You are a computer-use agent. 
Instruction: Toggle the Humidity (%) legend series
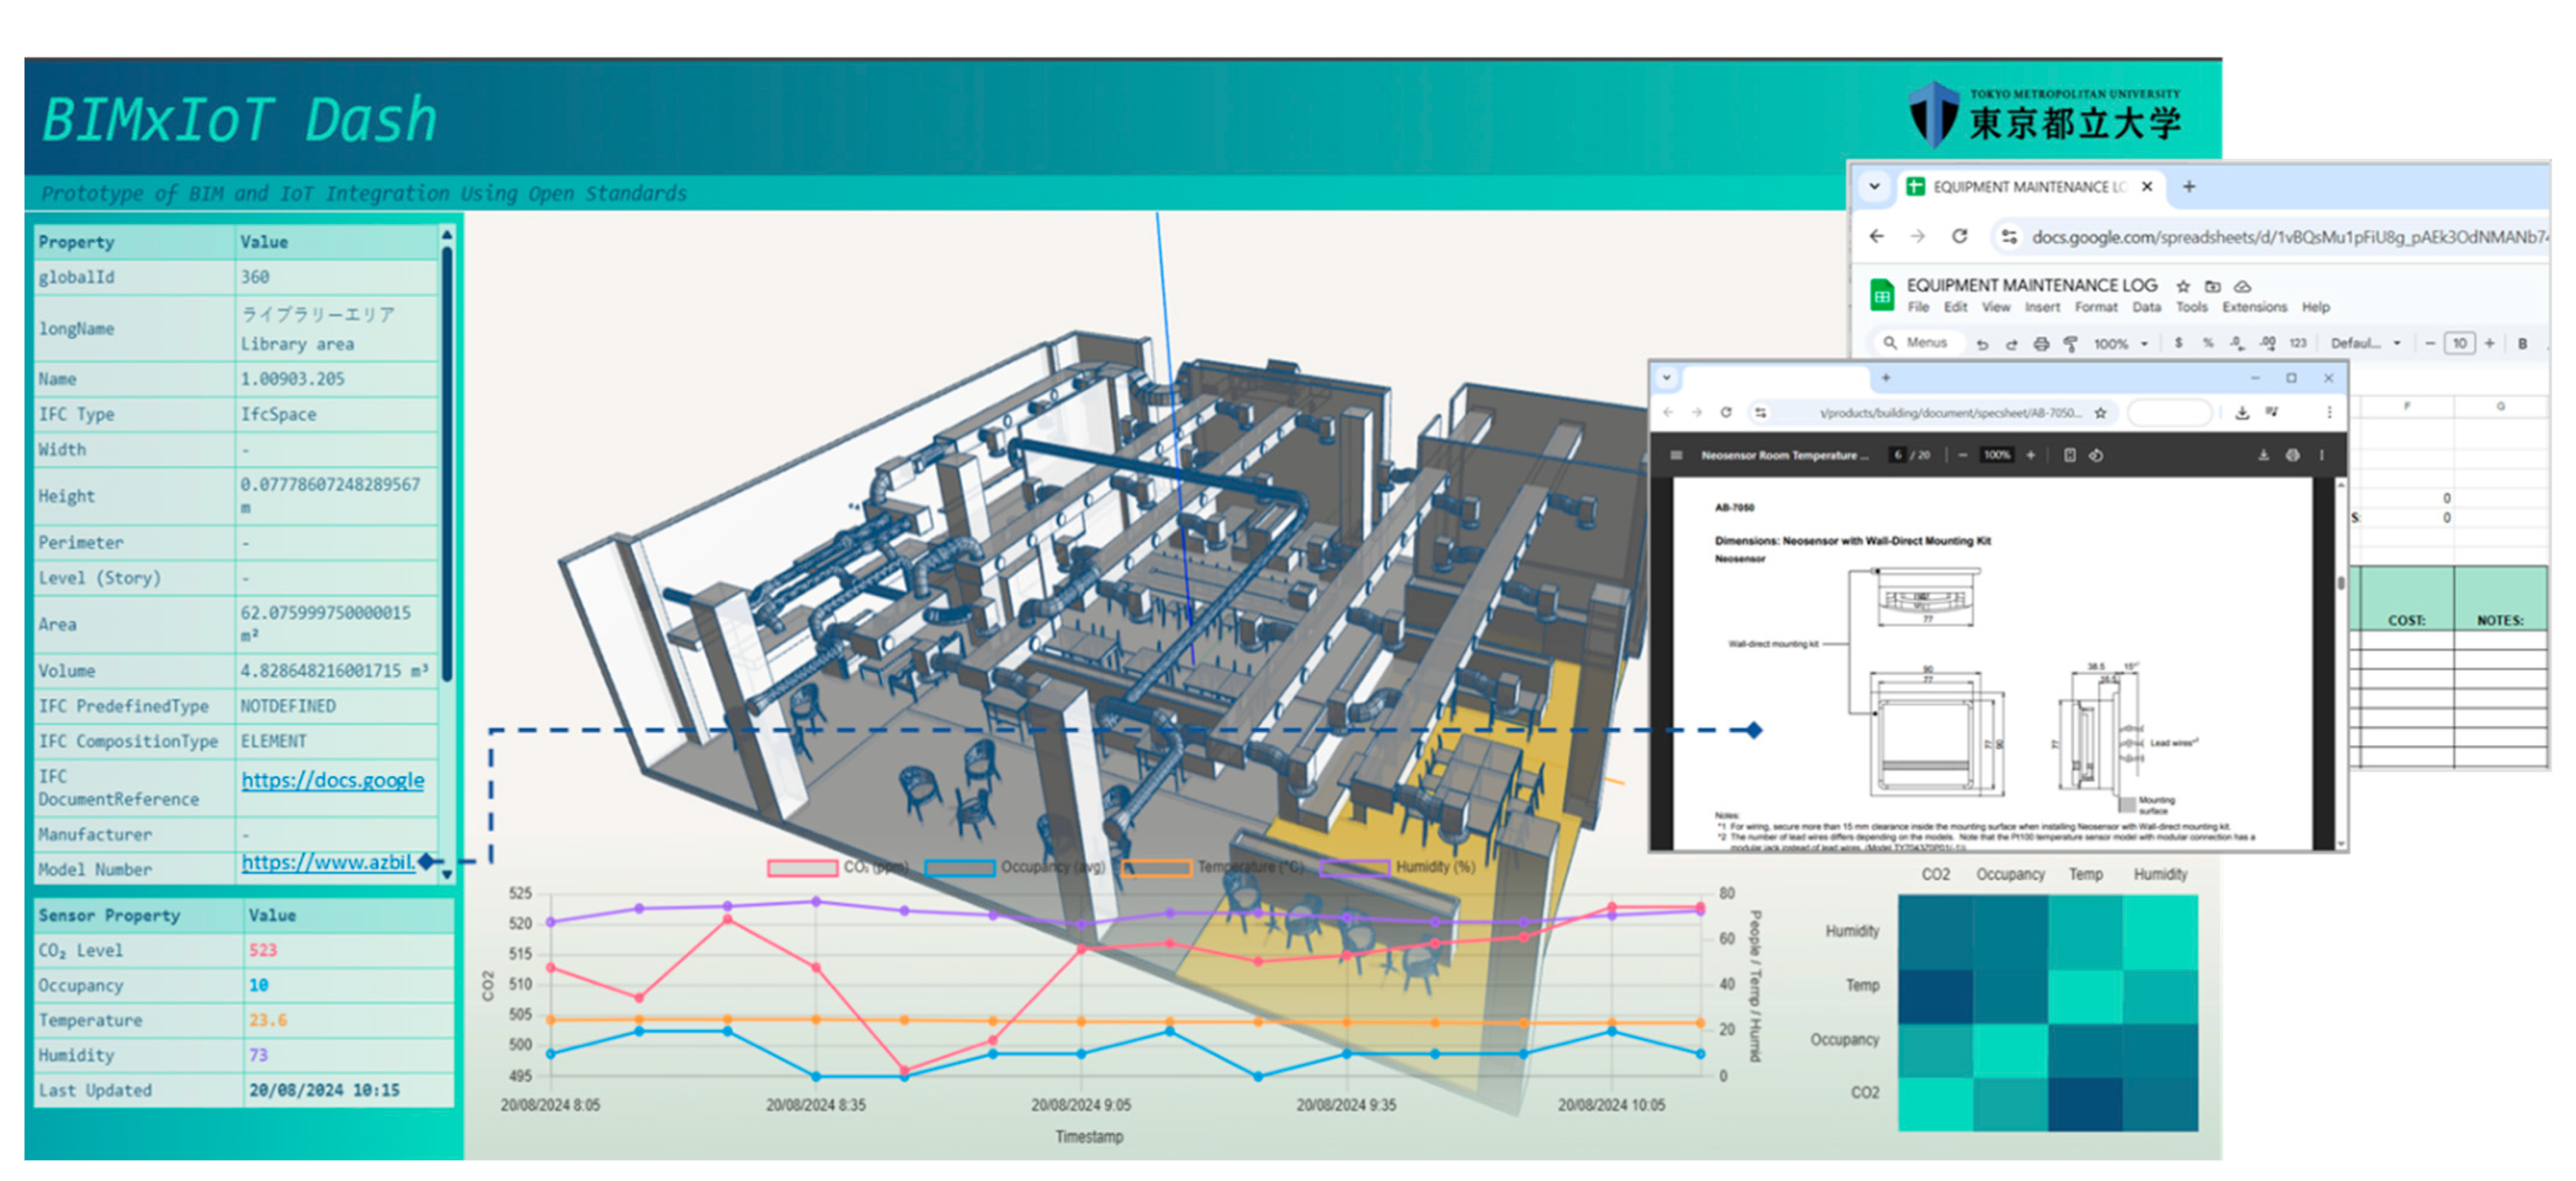coord(1355,867)
